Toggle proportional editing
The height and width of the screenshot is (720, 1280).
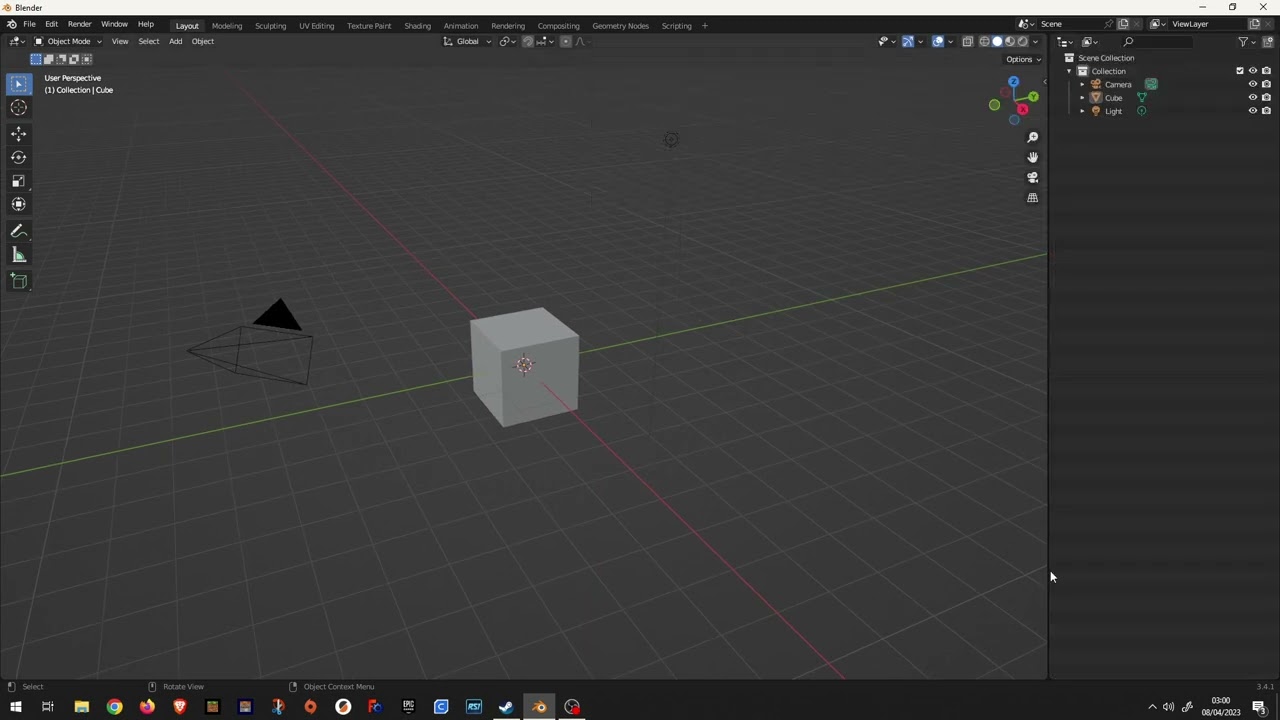point(566,42)
